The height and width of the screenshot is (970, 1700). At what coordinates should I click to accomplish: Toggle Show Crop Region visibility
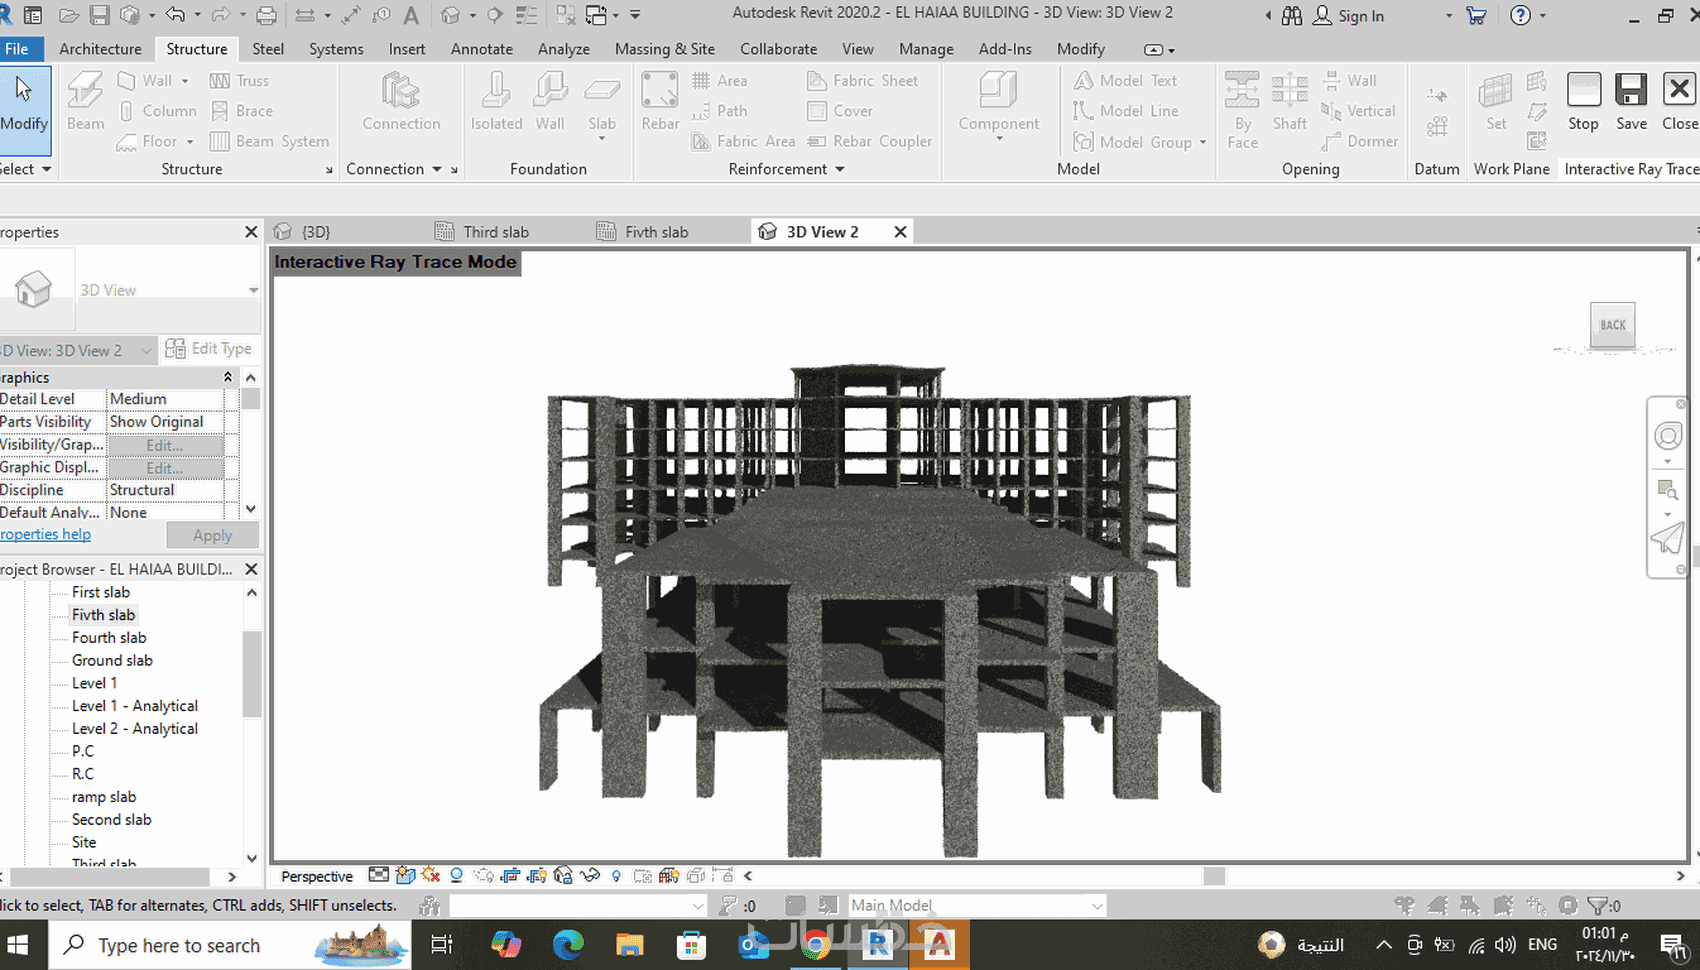537,876
